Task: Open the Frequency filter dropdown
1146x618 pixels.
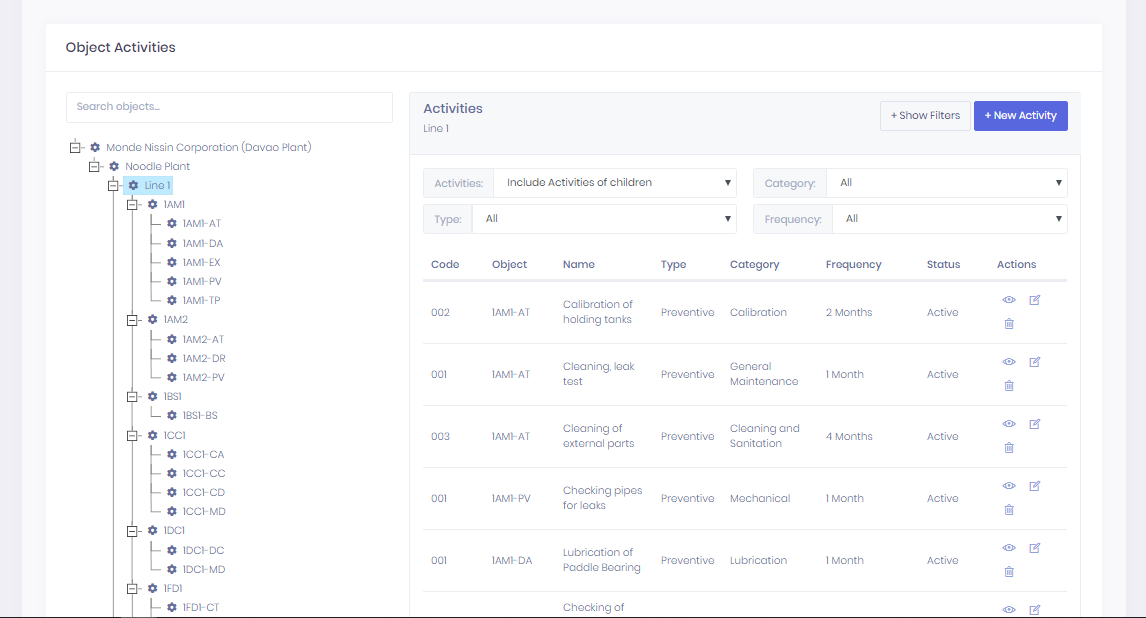Action: 948,219
